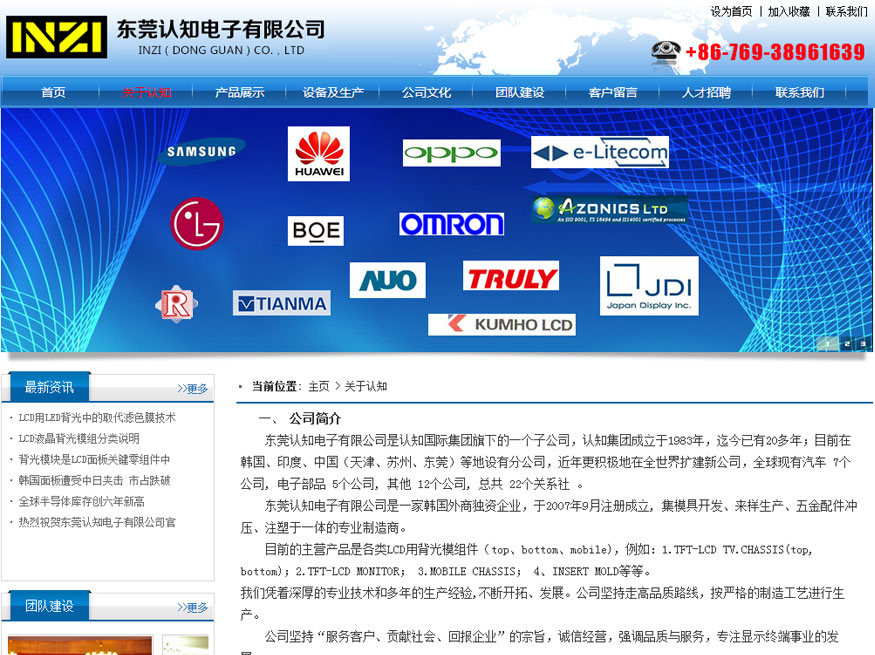Click the Azonics Ltd logo
Screen dimensions: 875x655
pos(609,210)
